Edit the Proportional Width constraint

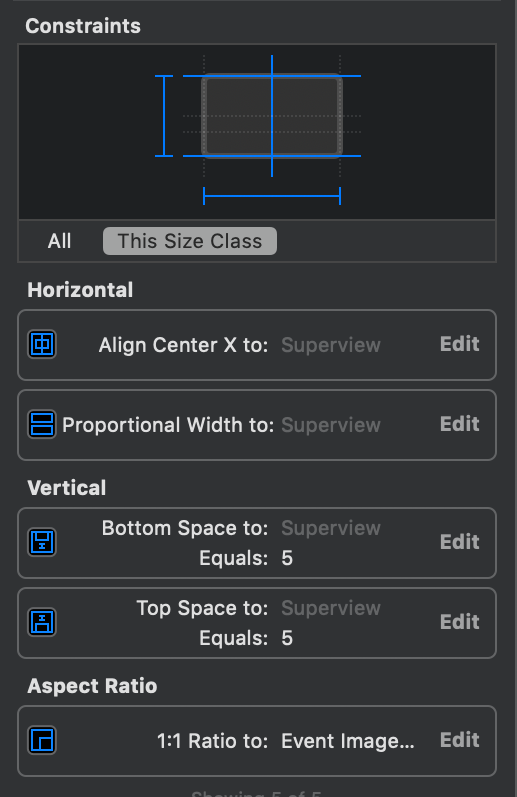pos(460,424)
